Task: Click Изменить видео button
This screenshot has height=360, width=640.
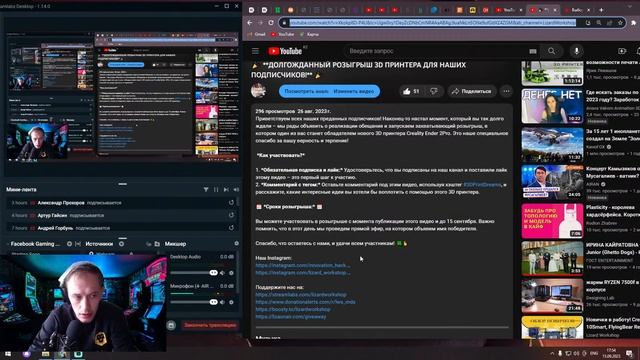Action: [x=354, y=91]
